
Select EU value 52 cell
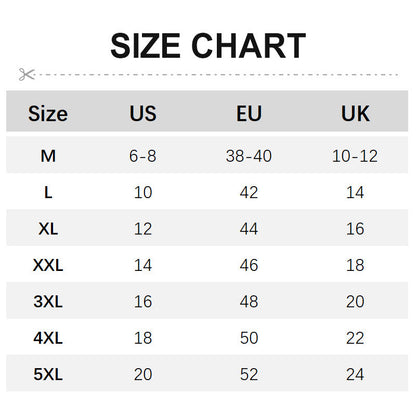pyautogui.click(x=249, y=374)
